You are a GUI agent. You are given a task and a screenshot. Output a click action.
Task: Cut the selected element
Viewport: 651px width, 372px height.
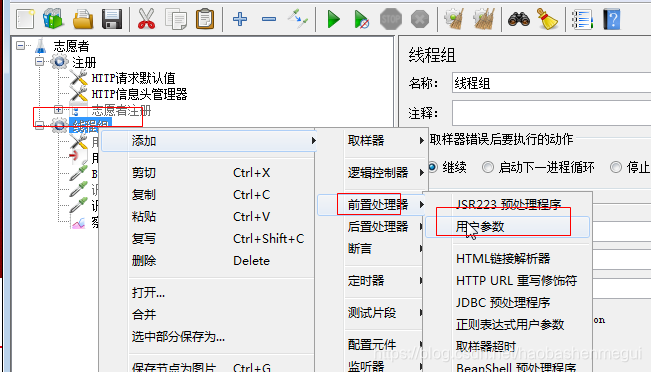click(x=146, y=19)
